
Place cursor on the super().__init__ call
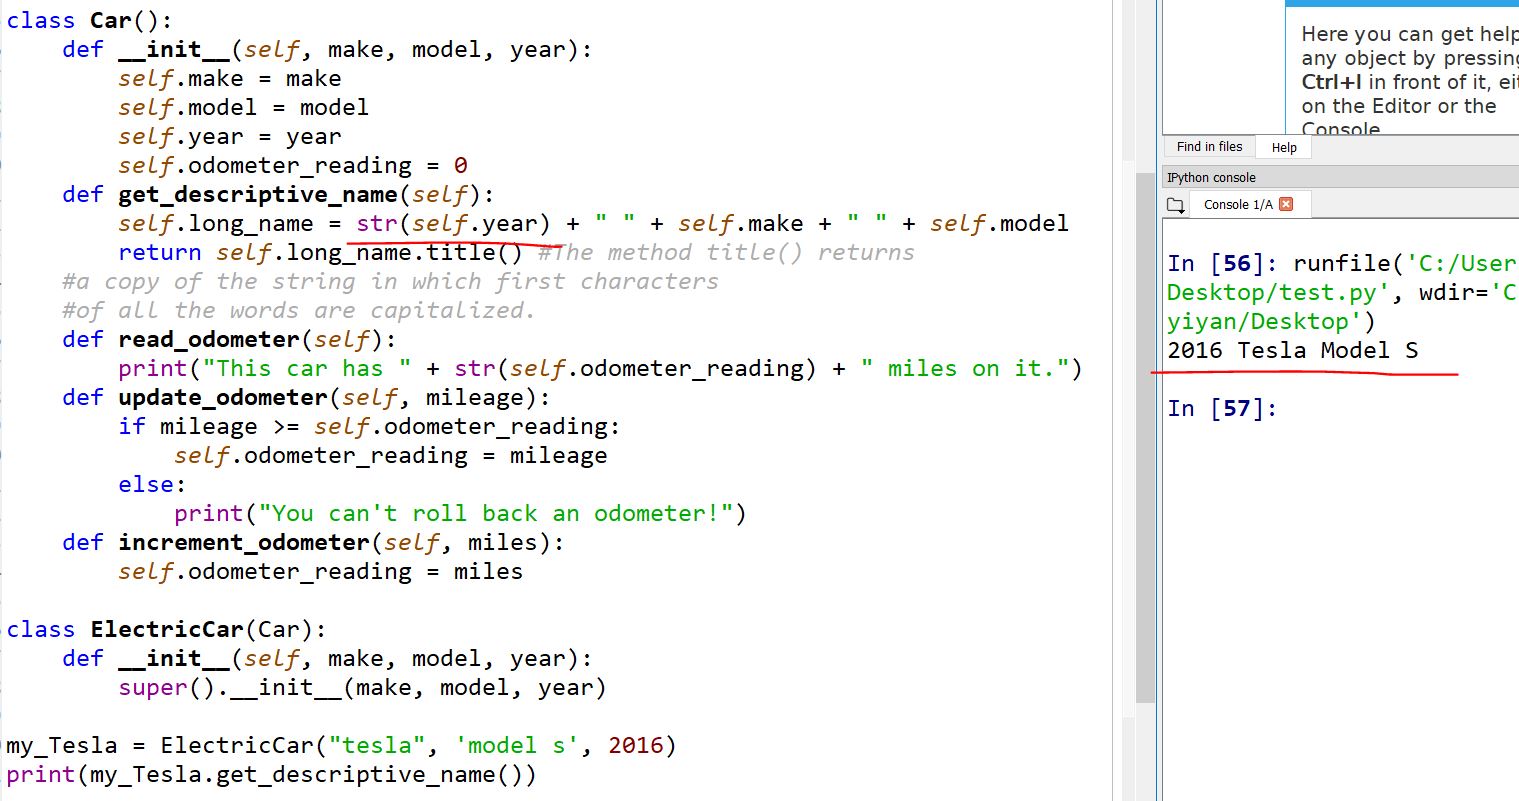point(362,687)
